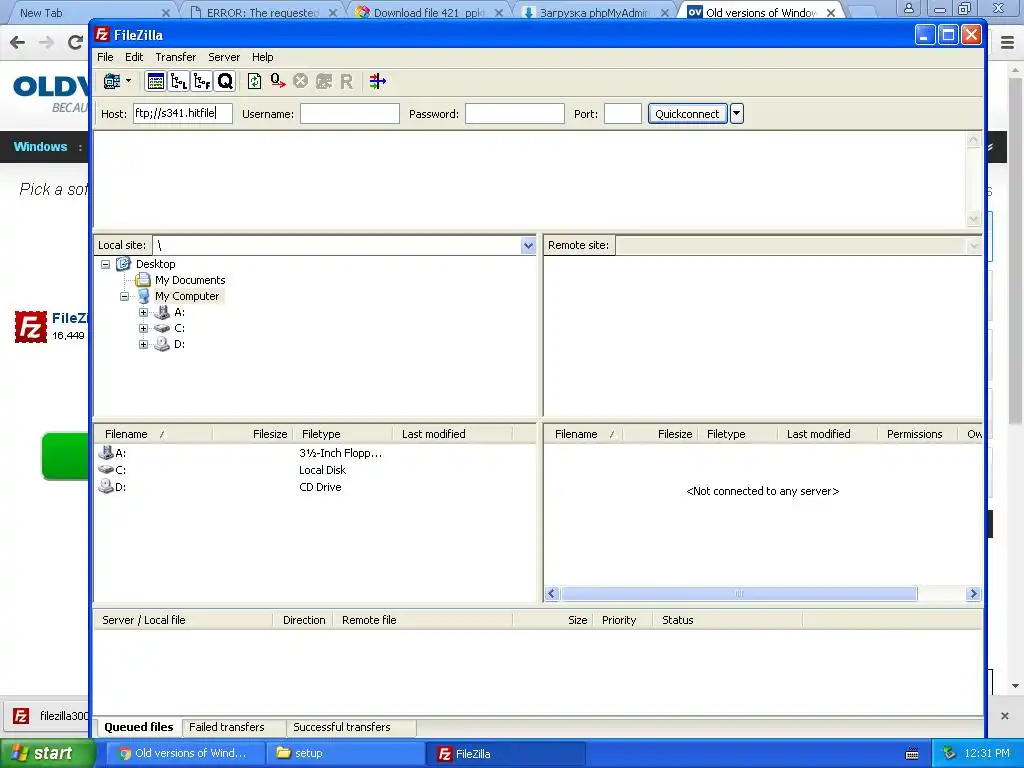1024x768 pixels.
Task: Click the C: drive icon in tree
Action: 162,328
